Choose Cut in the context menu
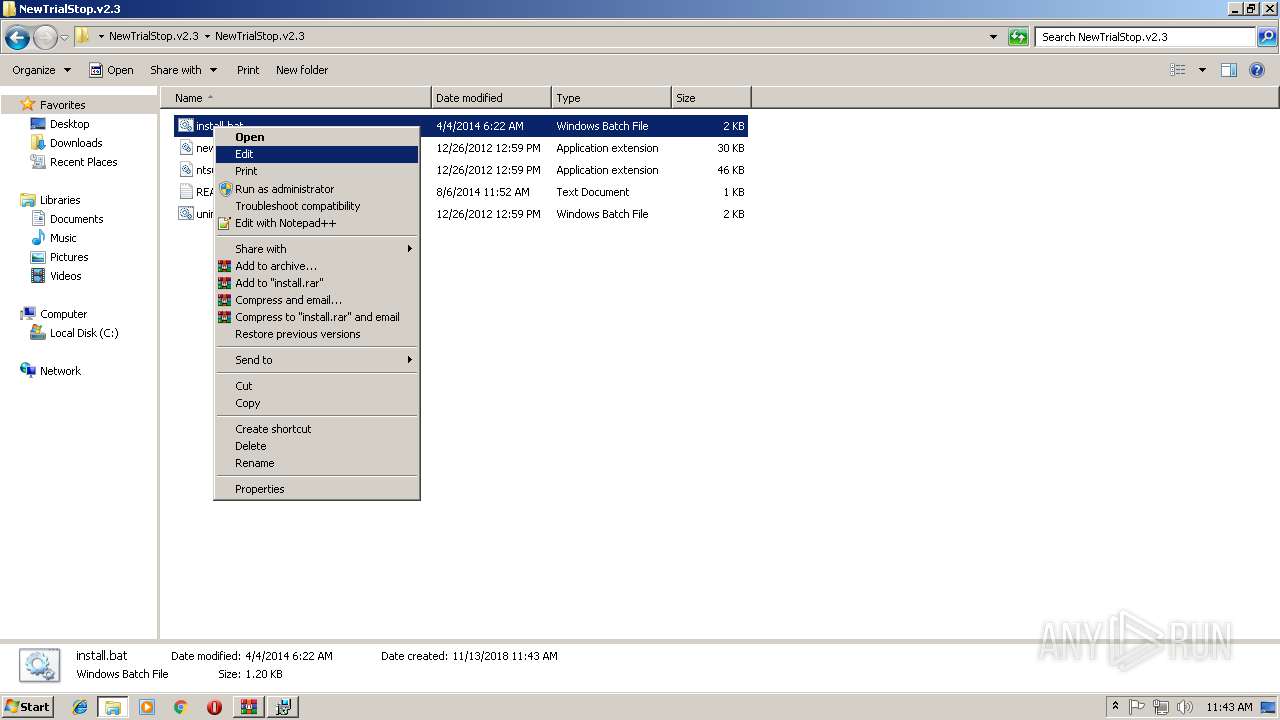 [317, 386]
